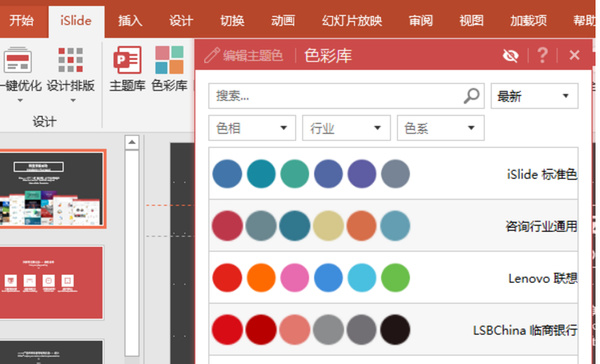
Task: Click the 编辑主题色 pencil icon
Action: tap(212, 55)
